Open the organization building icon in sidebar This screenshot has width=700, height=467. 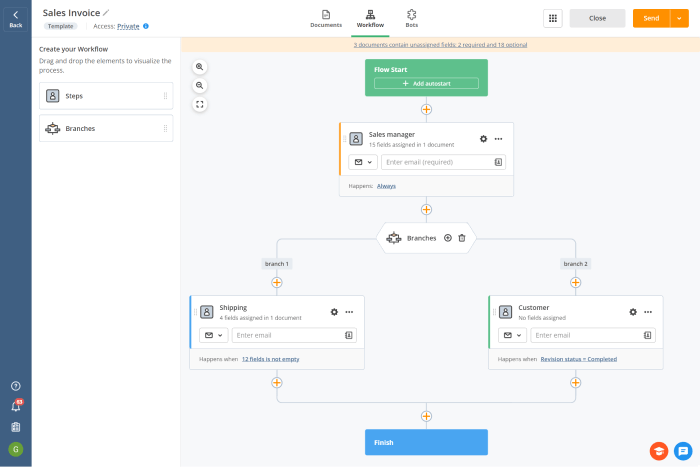click(16, 427)
